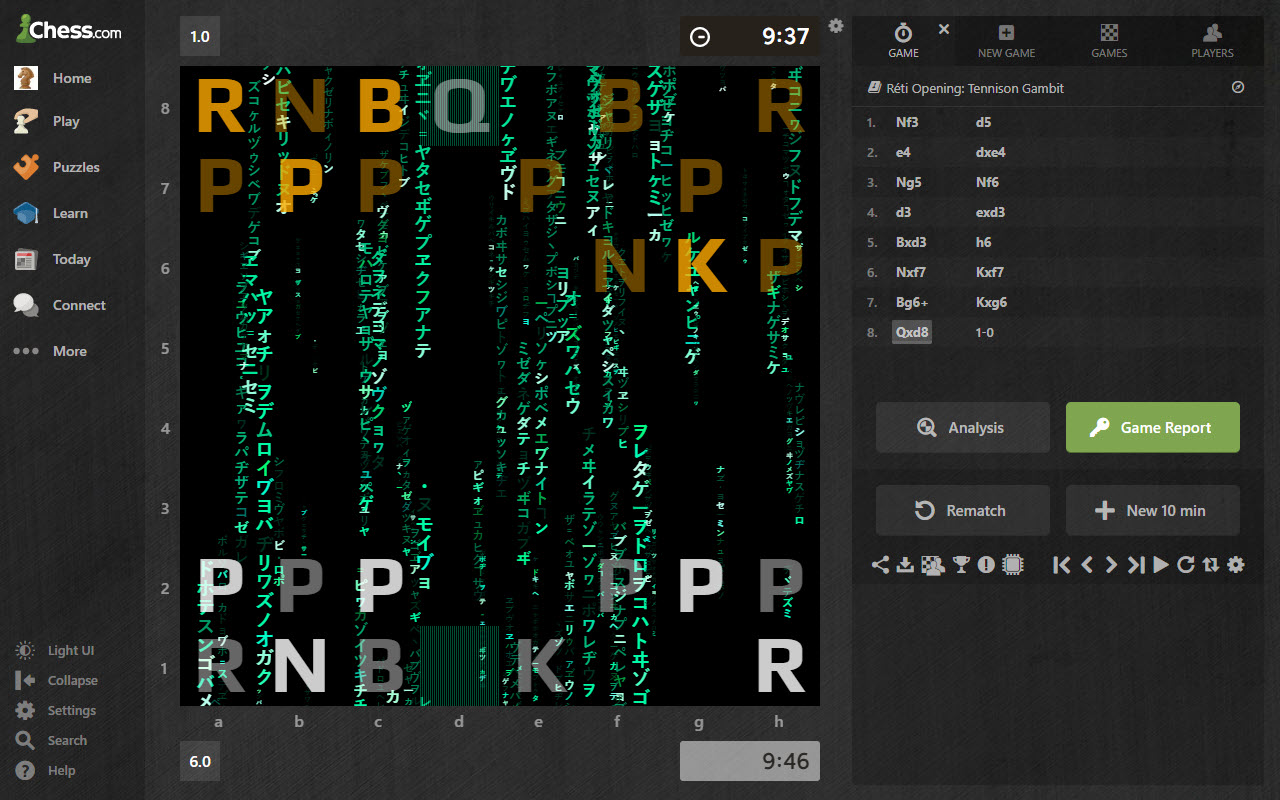Viewport: 1280px width, 800px height.
Task: Select move exd3 in the move list
Action: click(991, 212)
